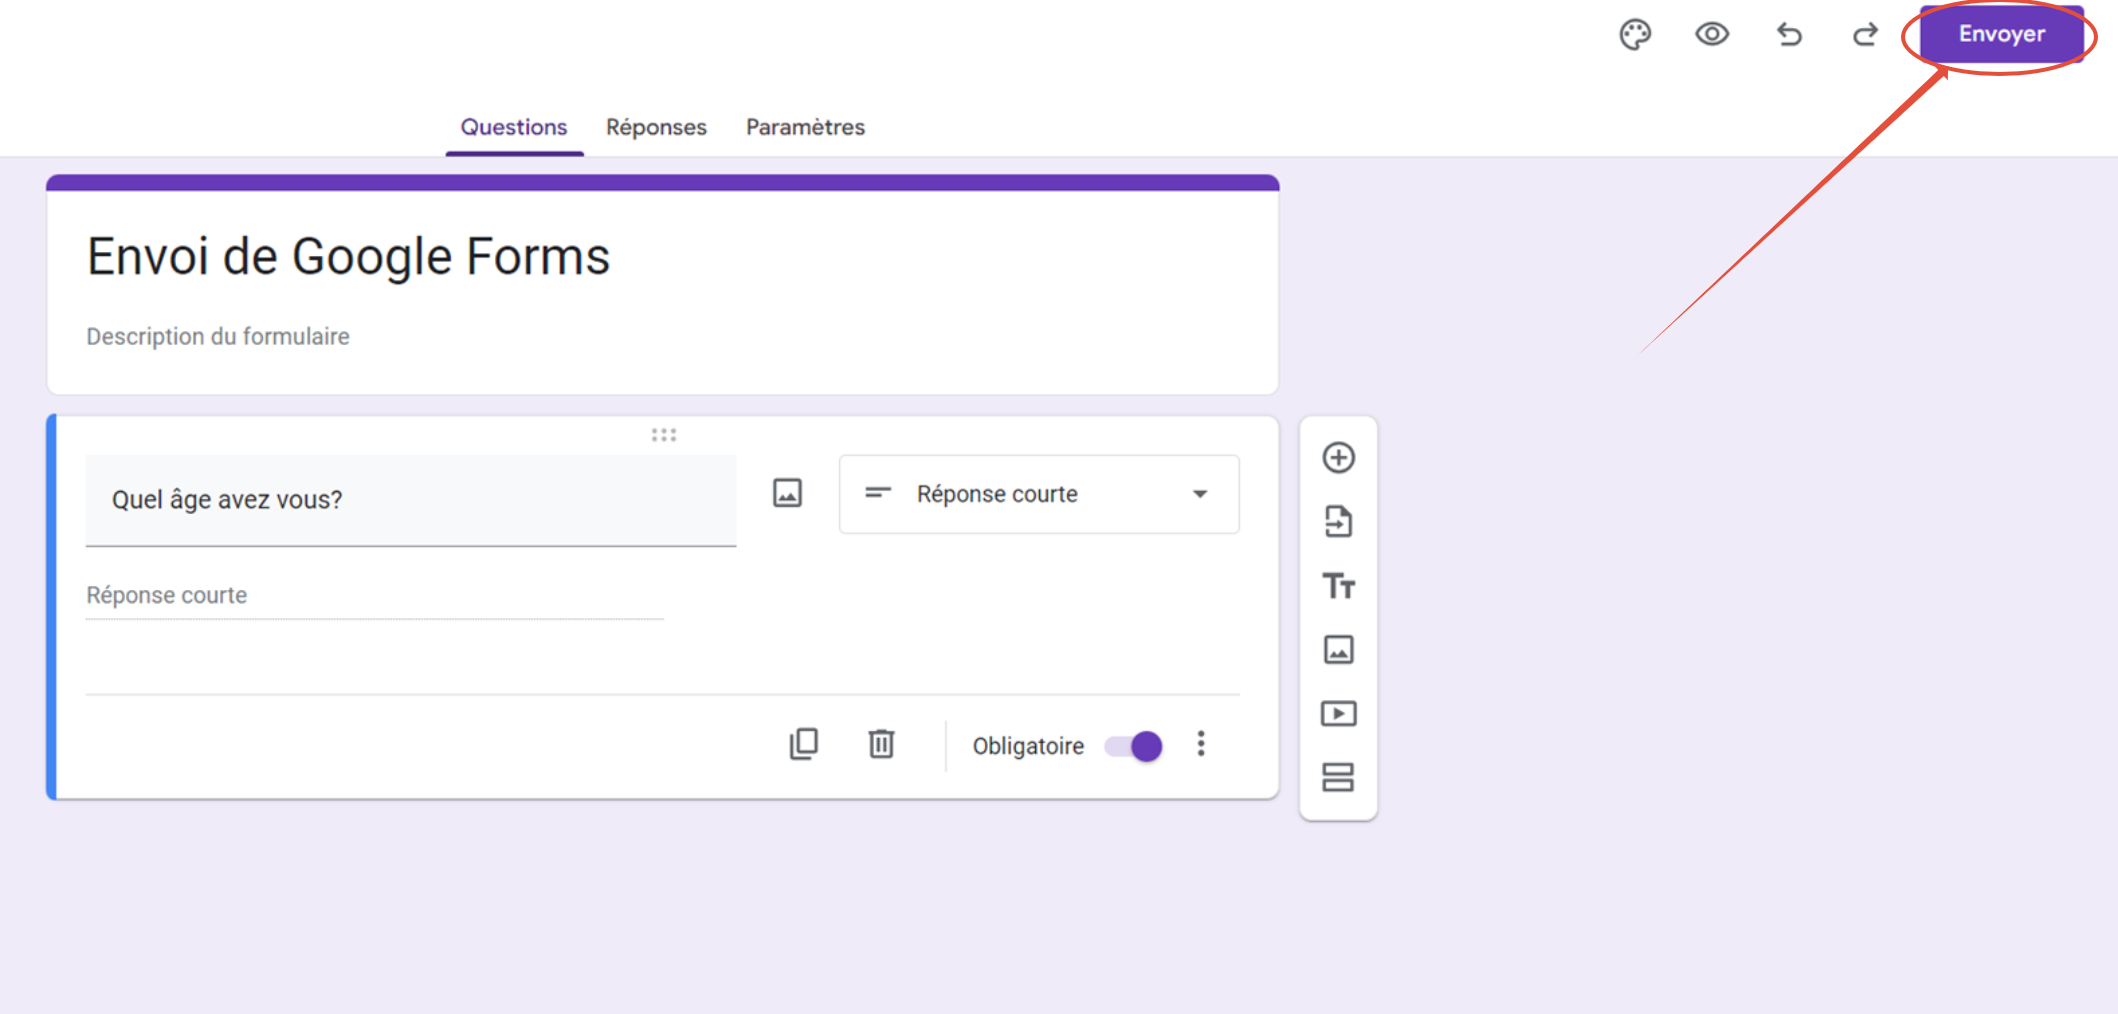Grab the question drag handle dots
The width and height of the screenshot is (2118, 1014).
tap(664, 435)
